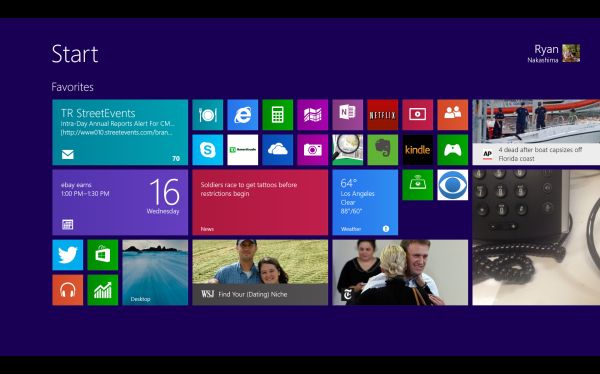
Task: Open the Los Angeles Weather tile
Action: [365, 203]
